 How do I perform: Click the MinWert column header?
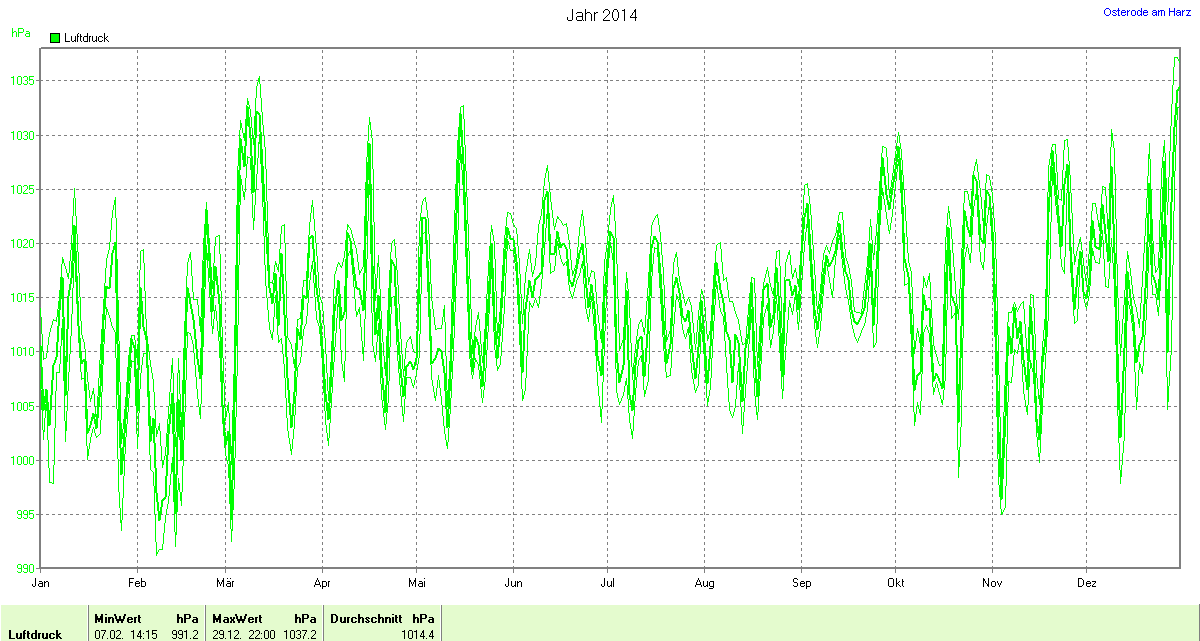point(118,619)
